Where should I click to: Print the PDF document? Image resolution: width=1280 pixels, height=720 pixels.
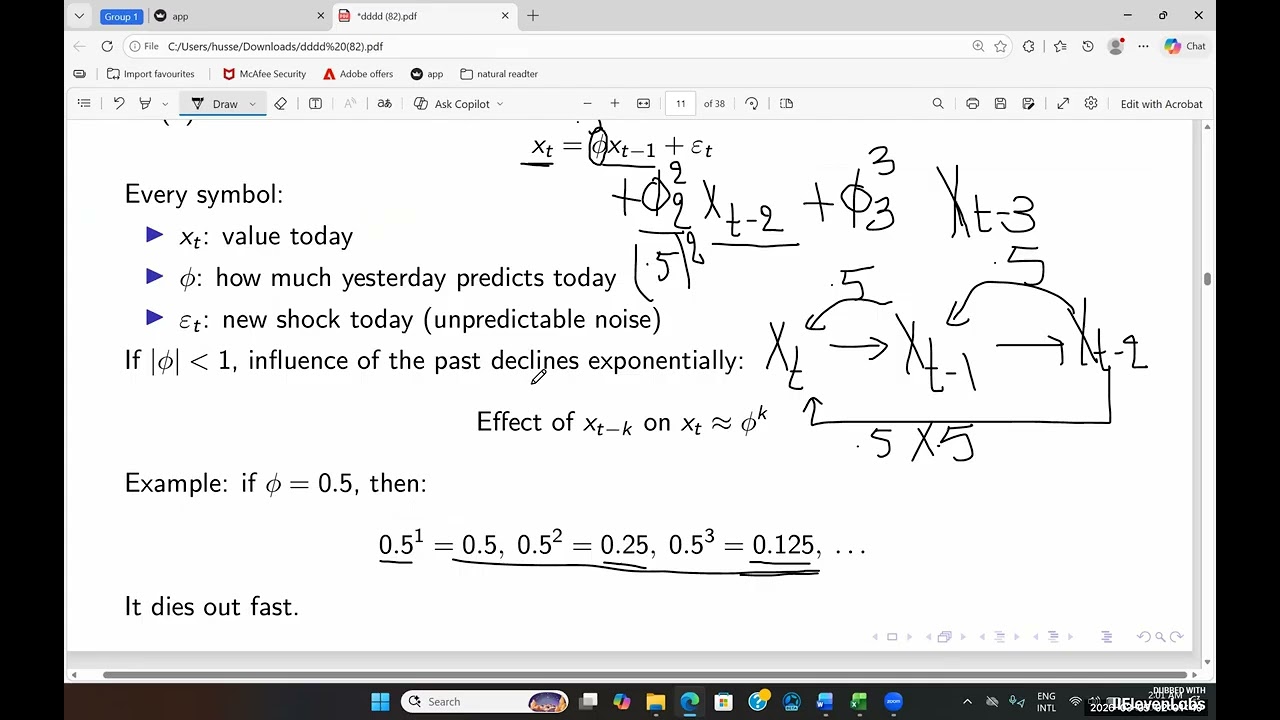pos(972,104)
